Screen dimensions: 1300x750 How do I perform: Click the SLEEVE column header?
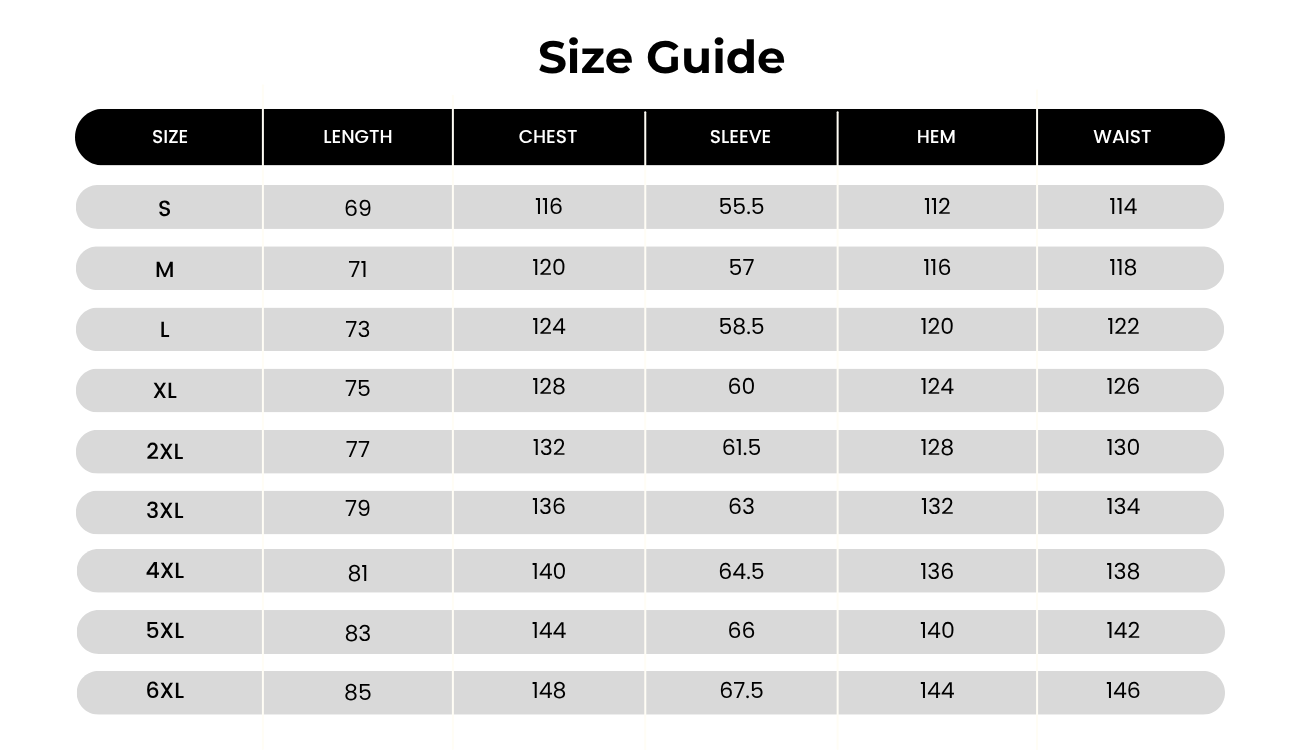pos(740,137)
